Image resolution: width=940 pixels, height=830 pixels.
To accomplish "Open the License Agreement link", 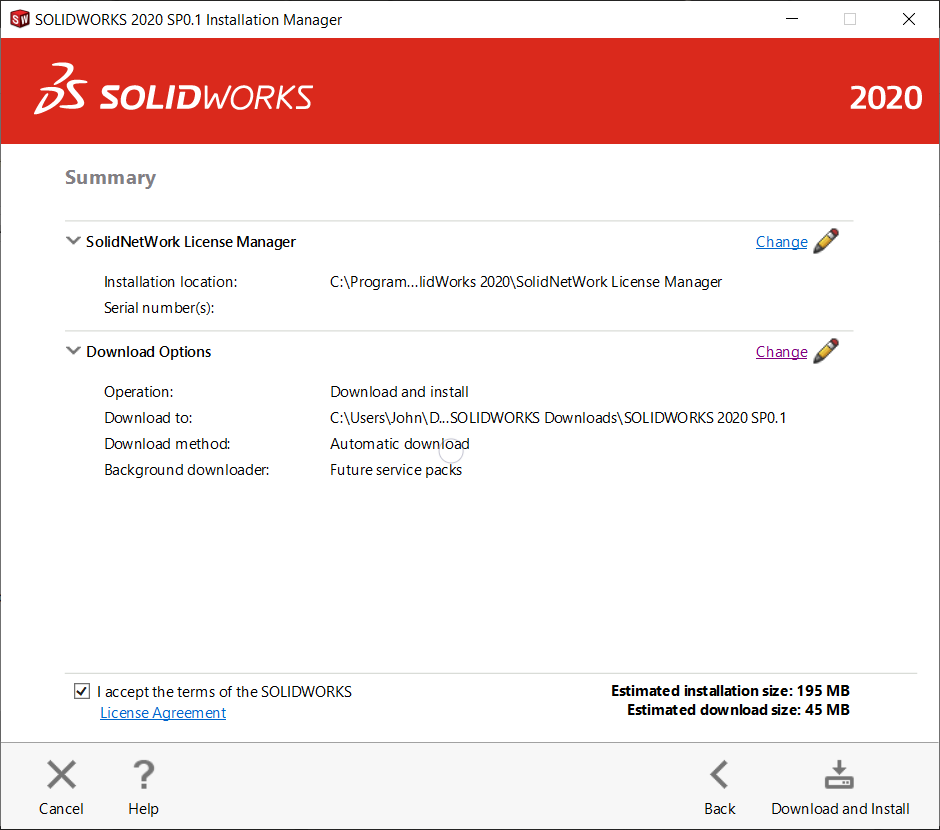I will (x=162, y=712).
